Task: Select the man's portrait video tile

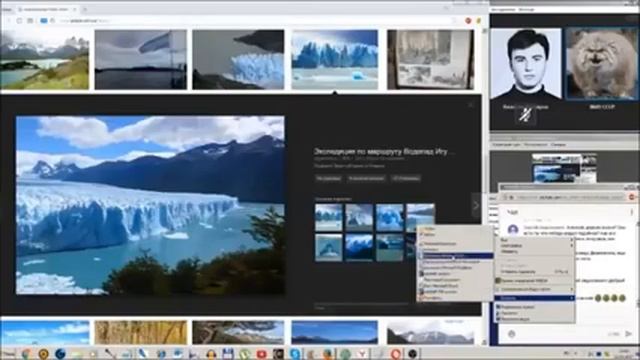Action: click(x=526, y=64)
